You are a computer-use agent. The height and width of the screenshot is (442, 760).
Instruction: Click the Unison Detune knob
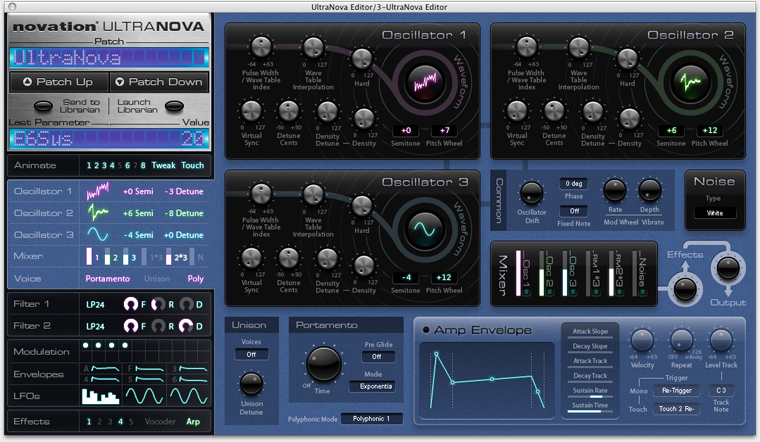[251, 384]
